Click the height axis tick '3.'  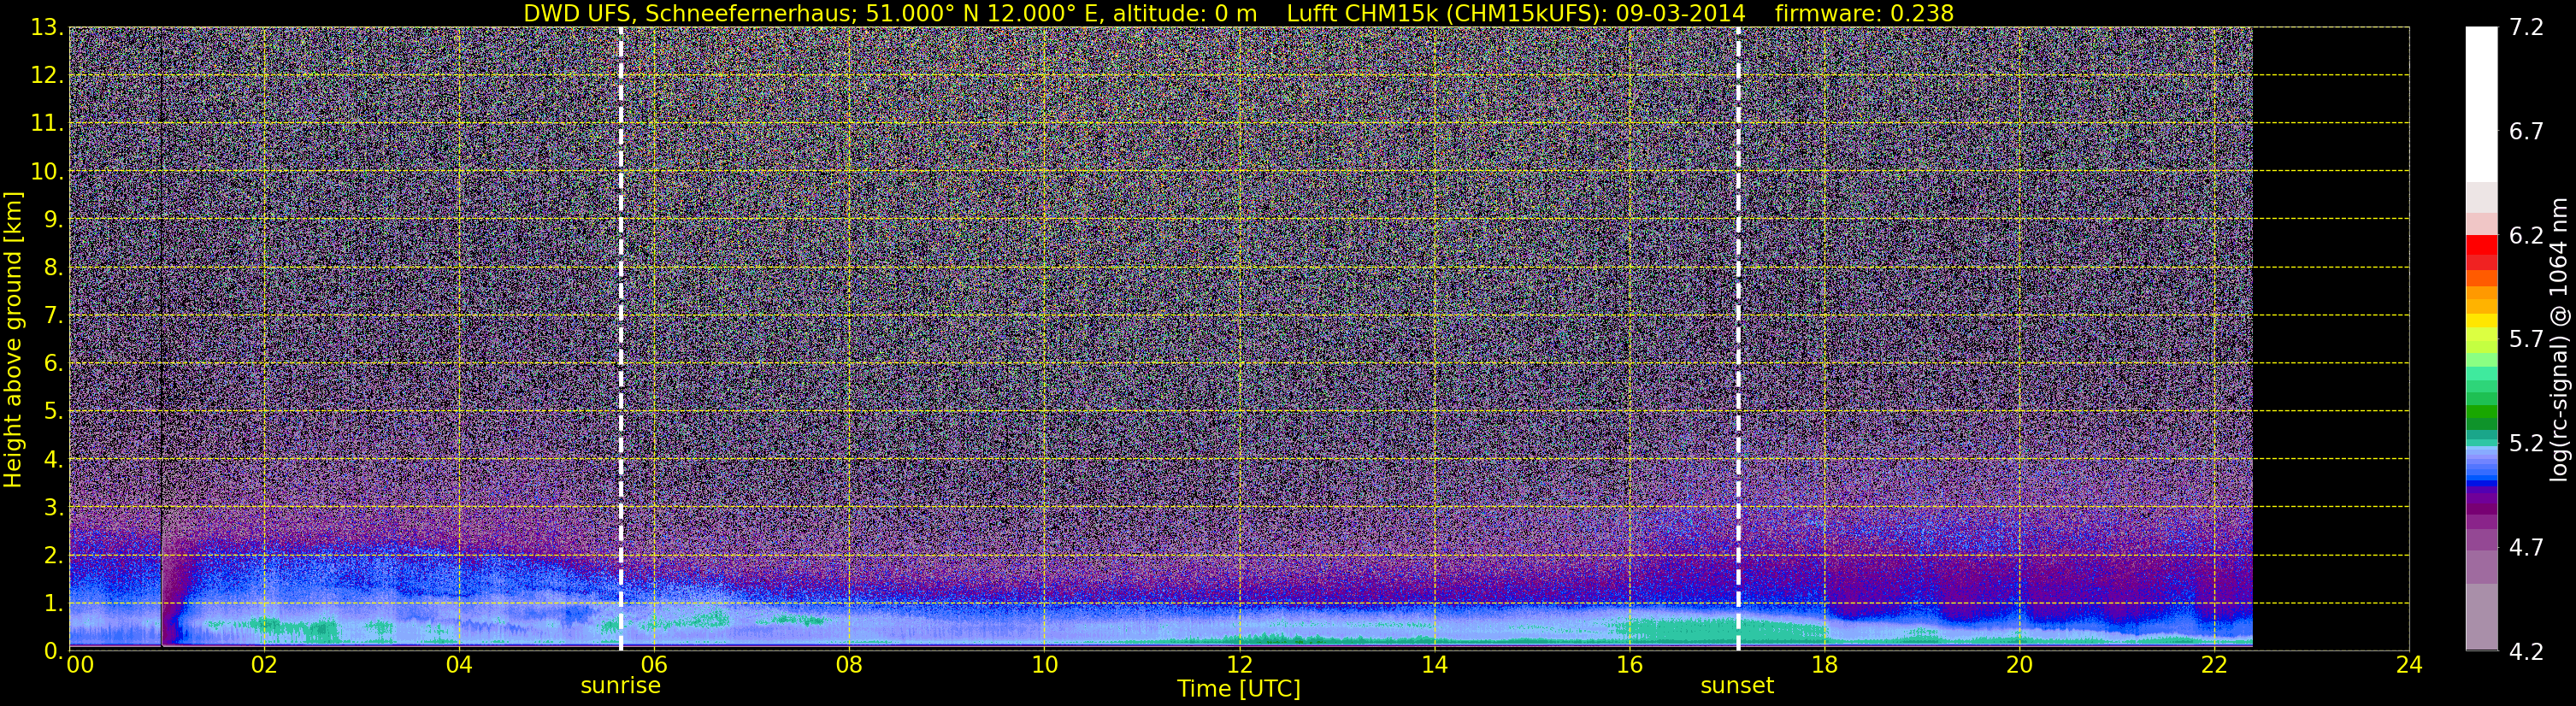(53, 508)
